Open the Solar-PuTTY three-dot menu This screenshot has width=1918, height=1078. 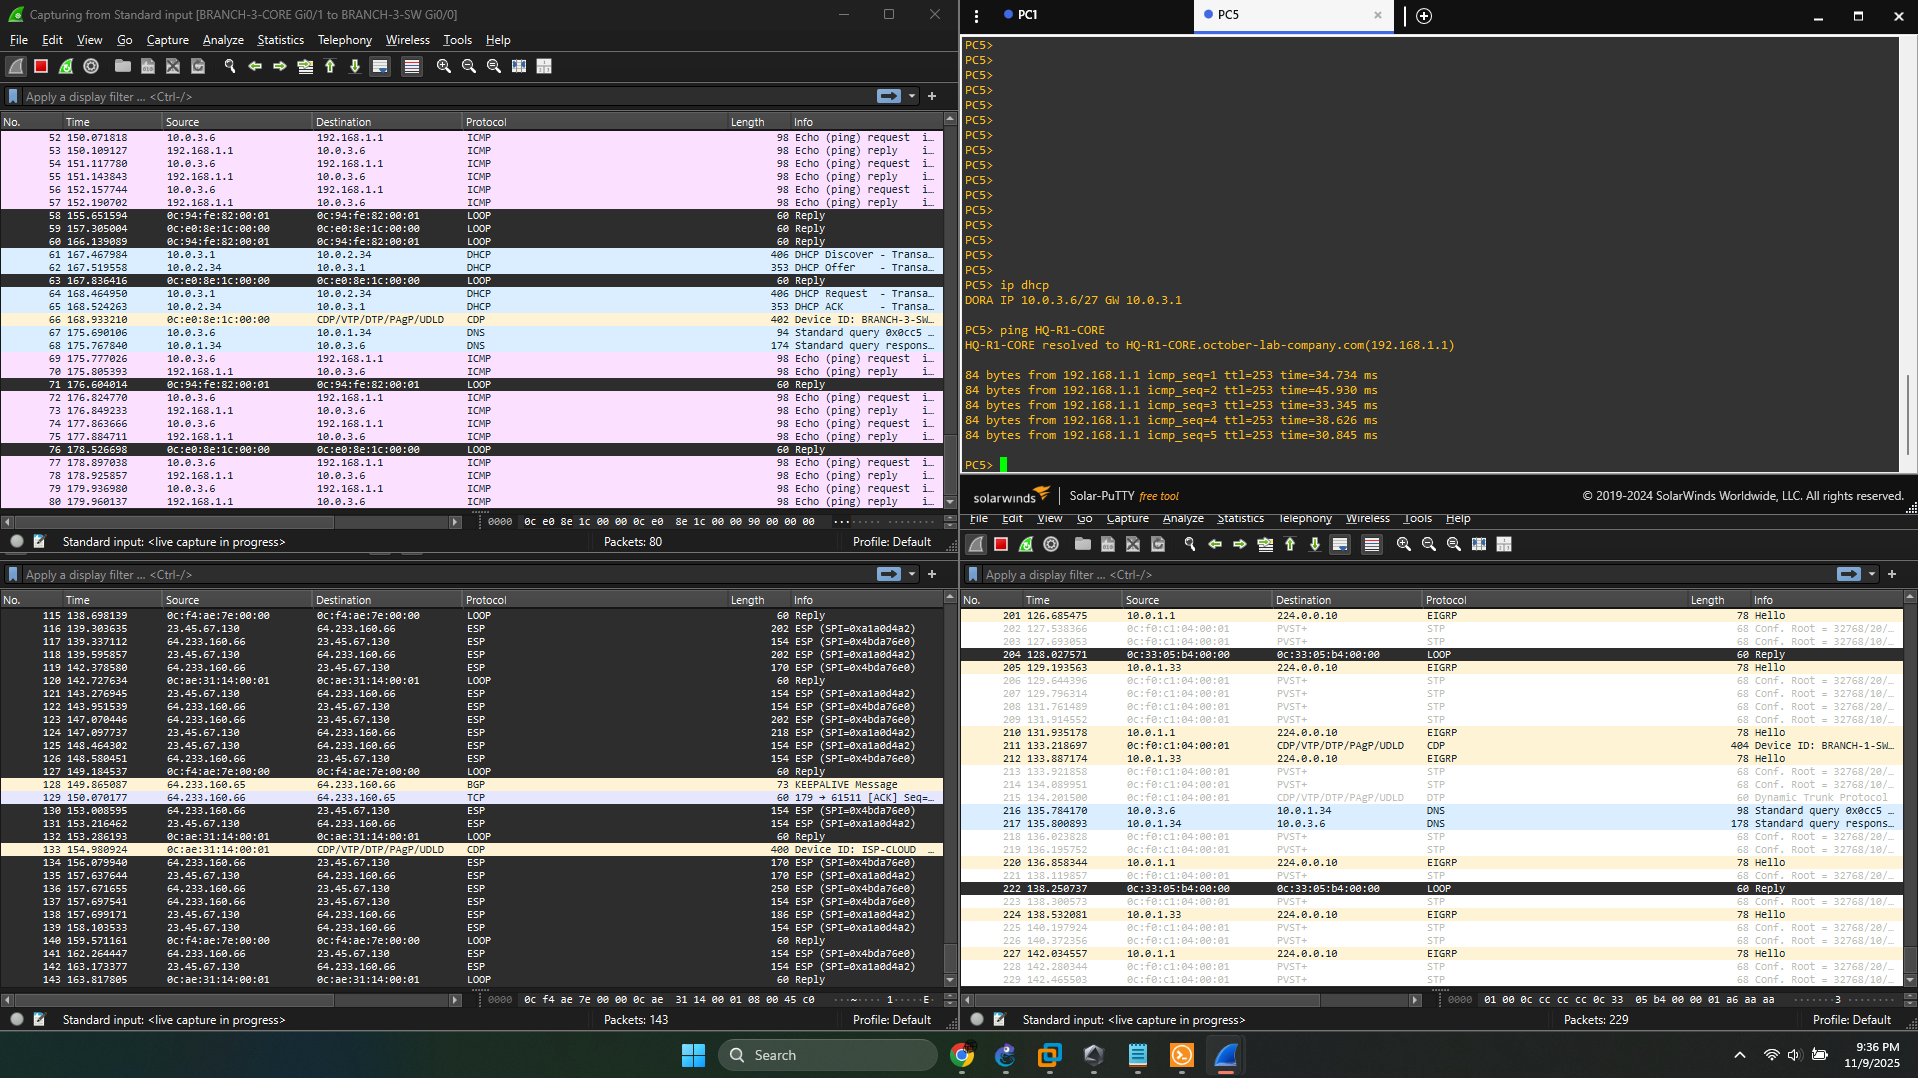pyautogui.click(x=976, y=15)
